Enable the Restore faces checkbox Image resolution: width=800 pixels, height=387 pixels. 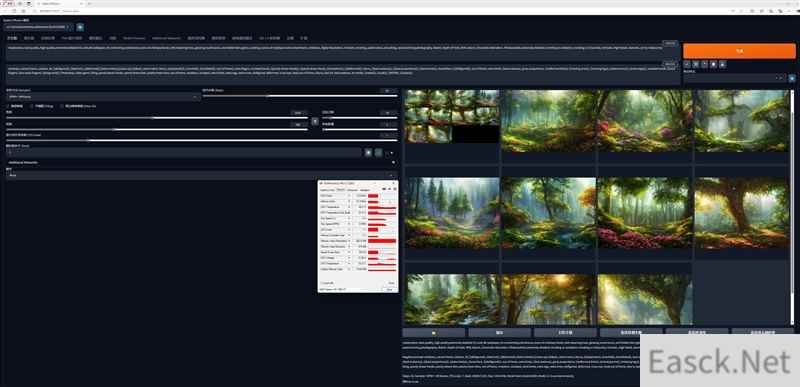point(9,106)
